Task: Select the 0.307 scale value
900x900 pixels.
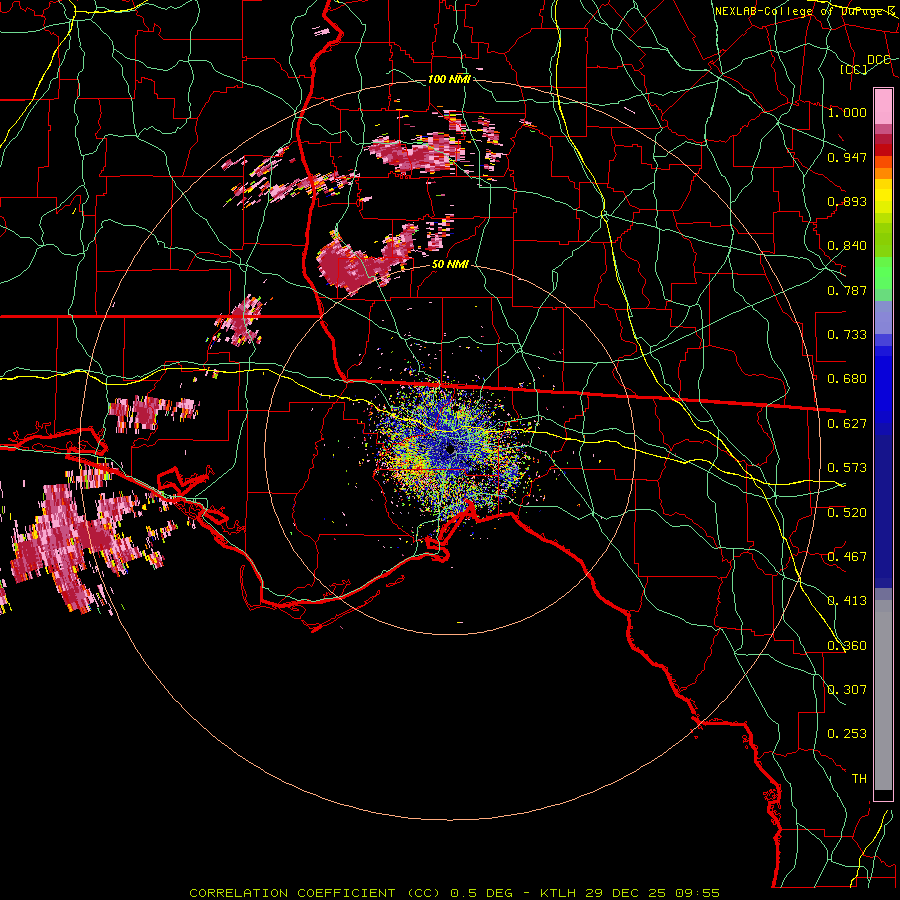Action: [x=847, y=690]
